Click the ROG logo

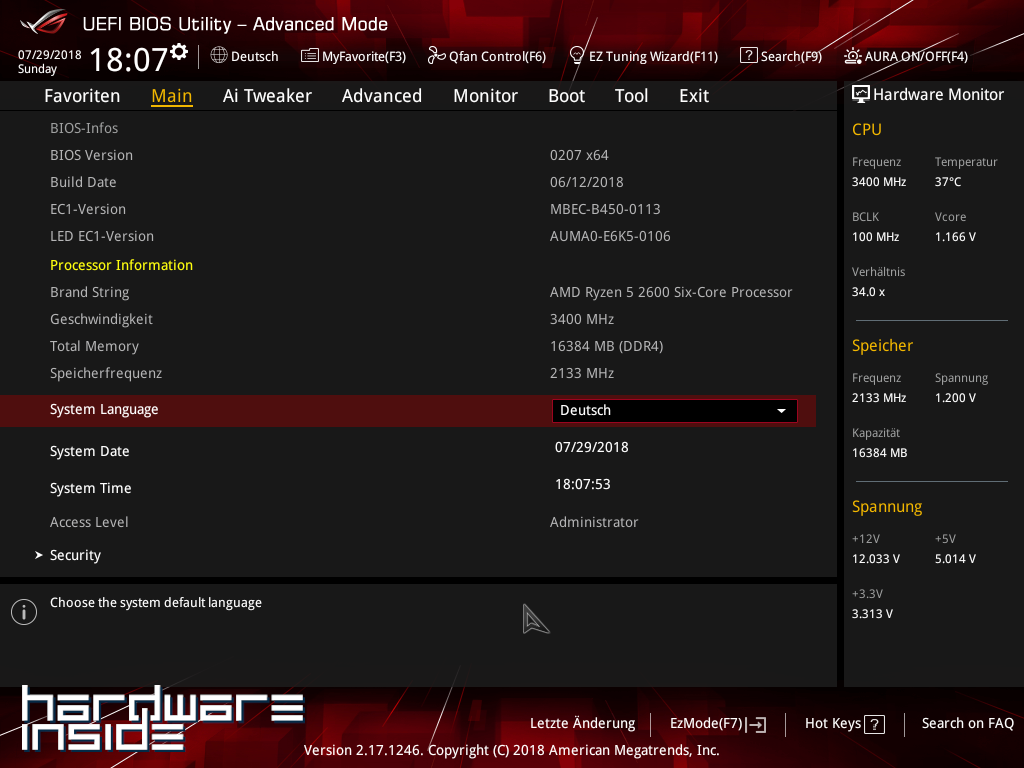(x=44, y=23)
